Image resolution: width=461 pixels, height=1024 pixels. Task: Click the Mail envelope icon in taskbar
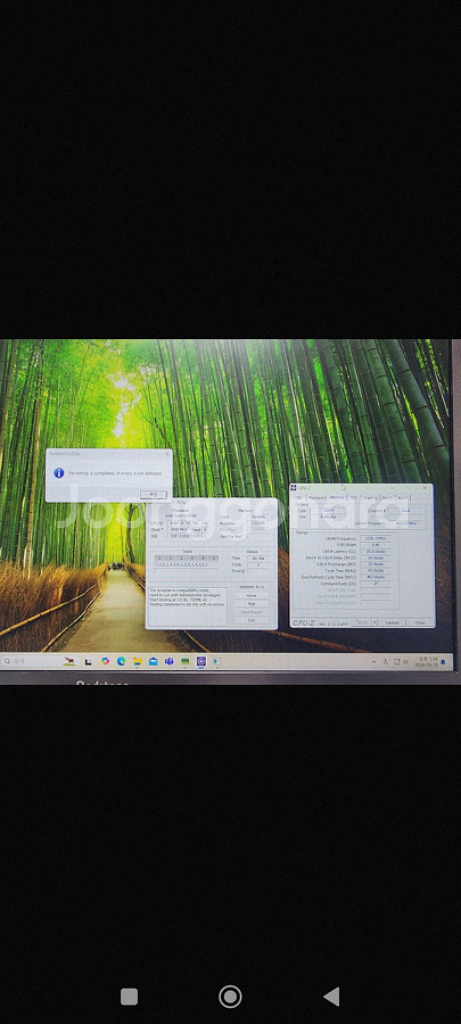click(153, 661)
